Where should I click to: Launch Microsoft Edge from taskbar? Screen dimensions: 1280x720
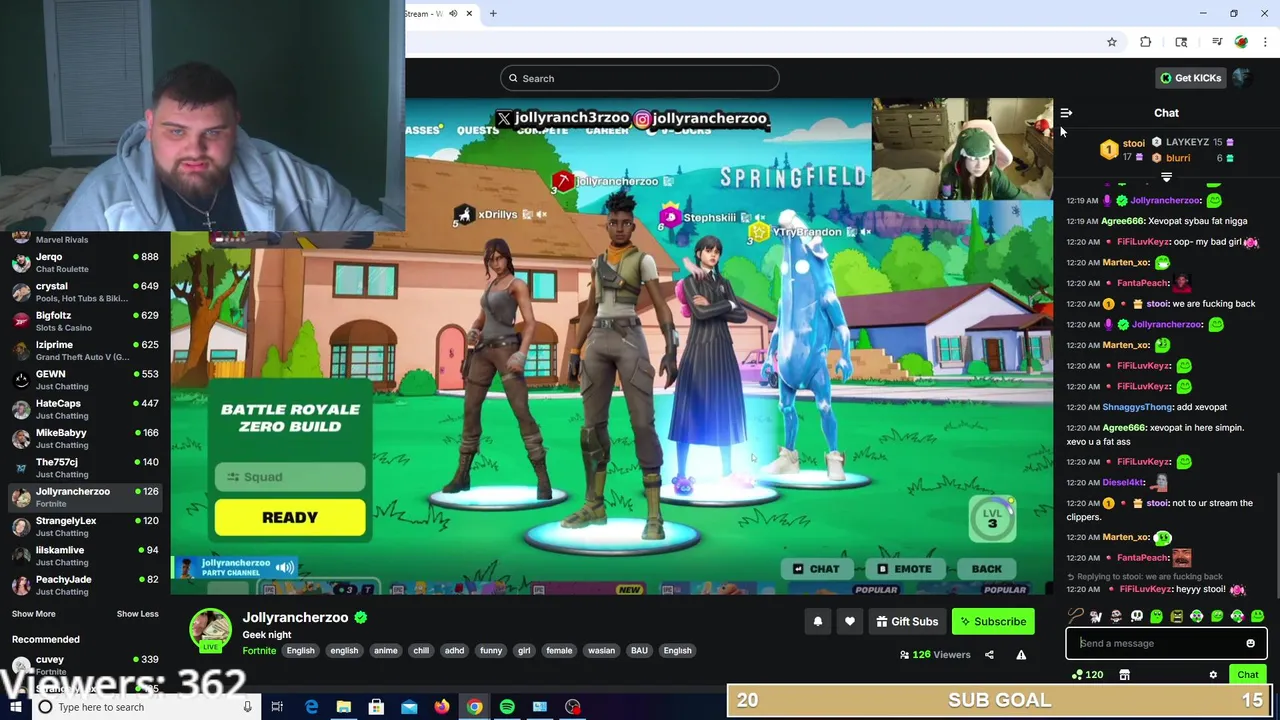311,707
